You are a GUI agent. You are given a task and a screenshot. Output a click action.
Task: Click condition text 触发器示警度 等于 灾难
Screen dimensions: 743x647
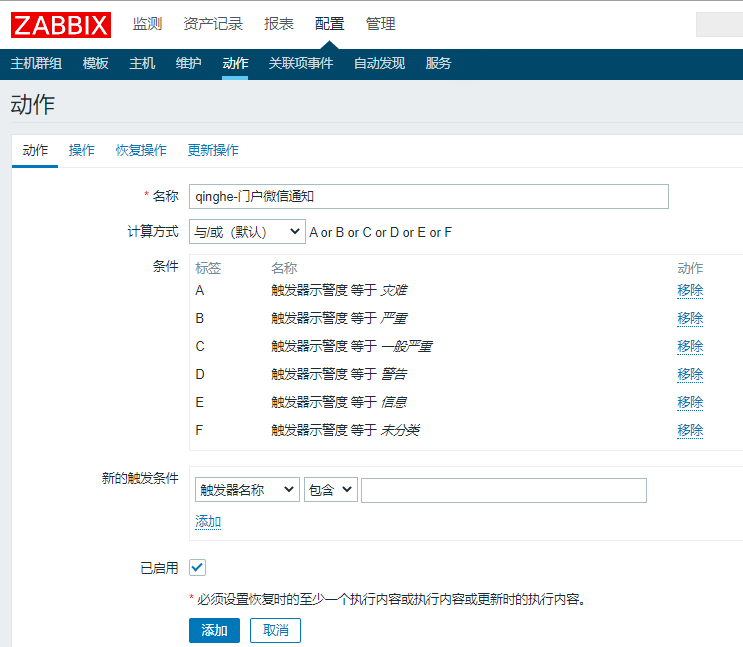[339, 290]
